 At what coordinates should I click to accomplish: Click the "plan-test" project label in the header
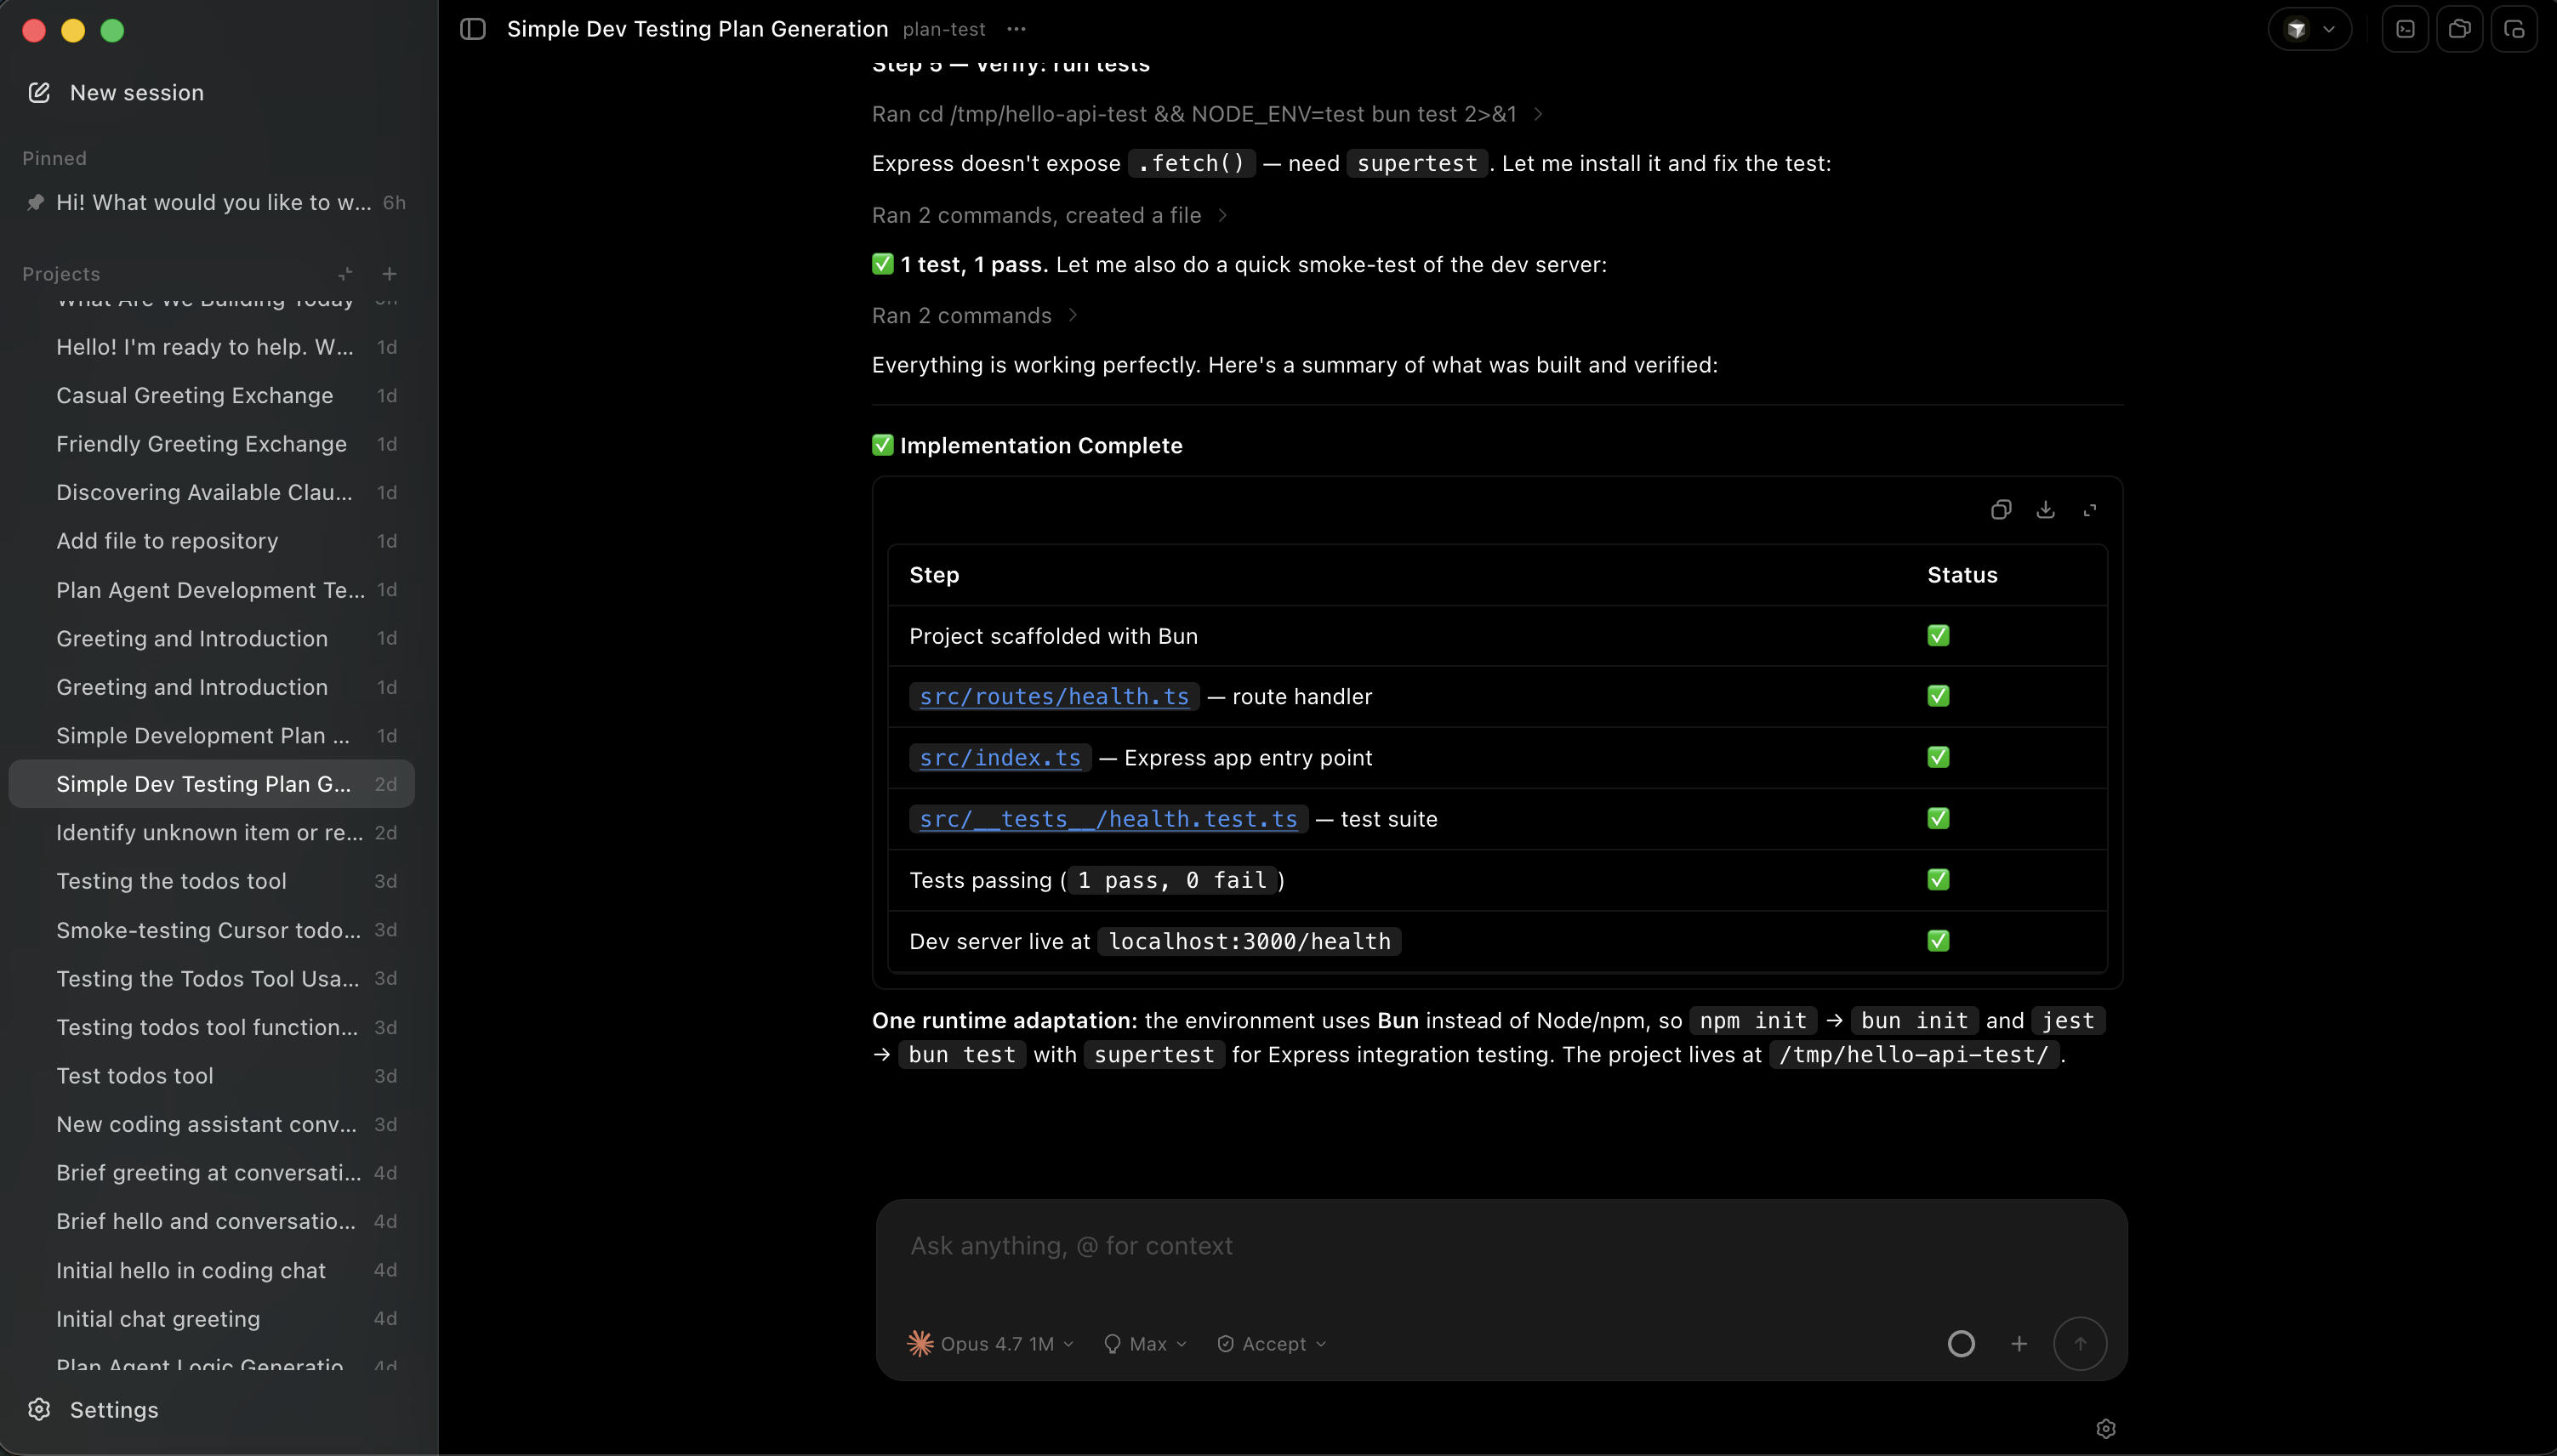click(x=943, y=29)
